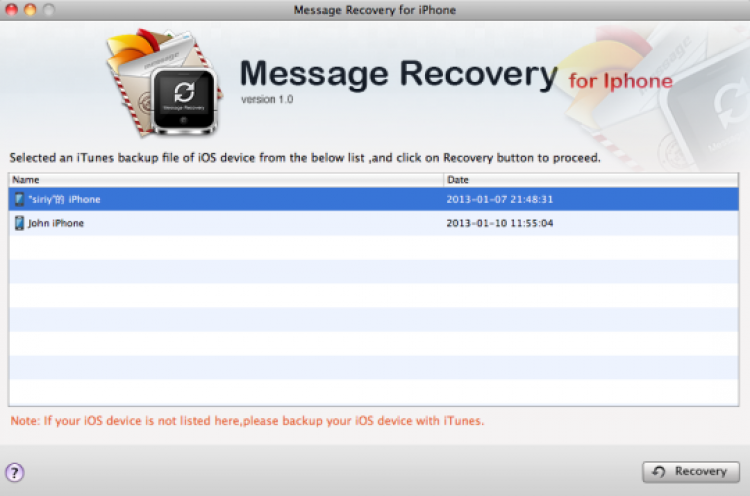
Task: Click phone icon beside John iPhone
Action: point(19,223)
